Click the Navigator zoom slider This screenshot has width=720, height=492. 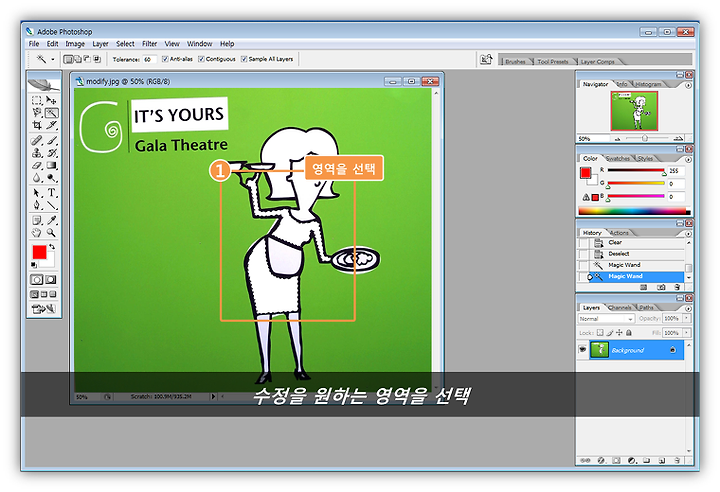645,138
